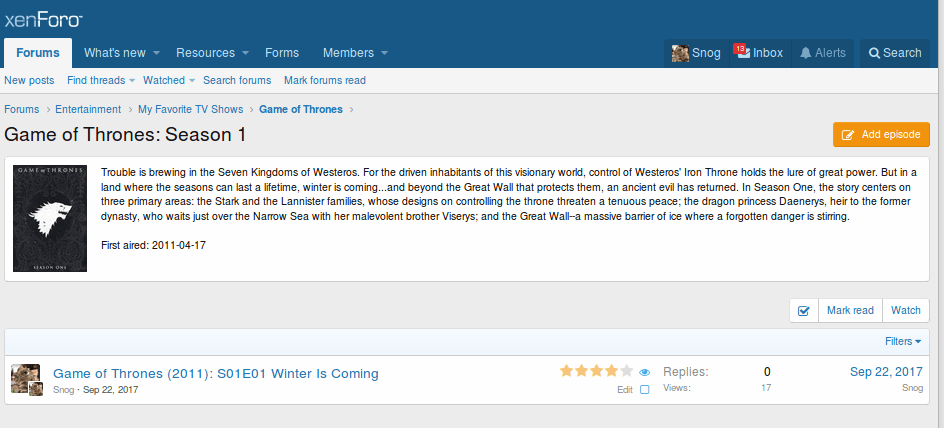
Task: Open Search in the top bar
Action: tap(895, 53)
